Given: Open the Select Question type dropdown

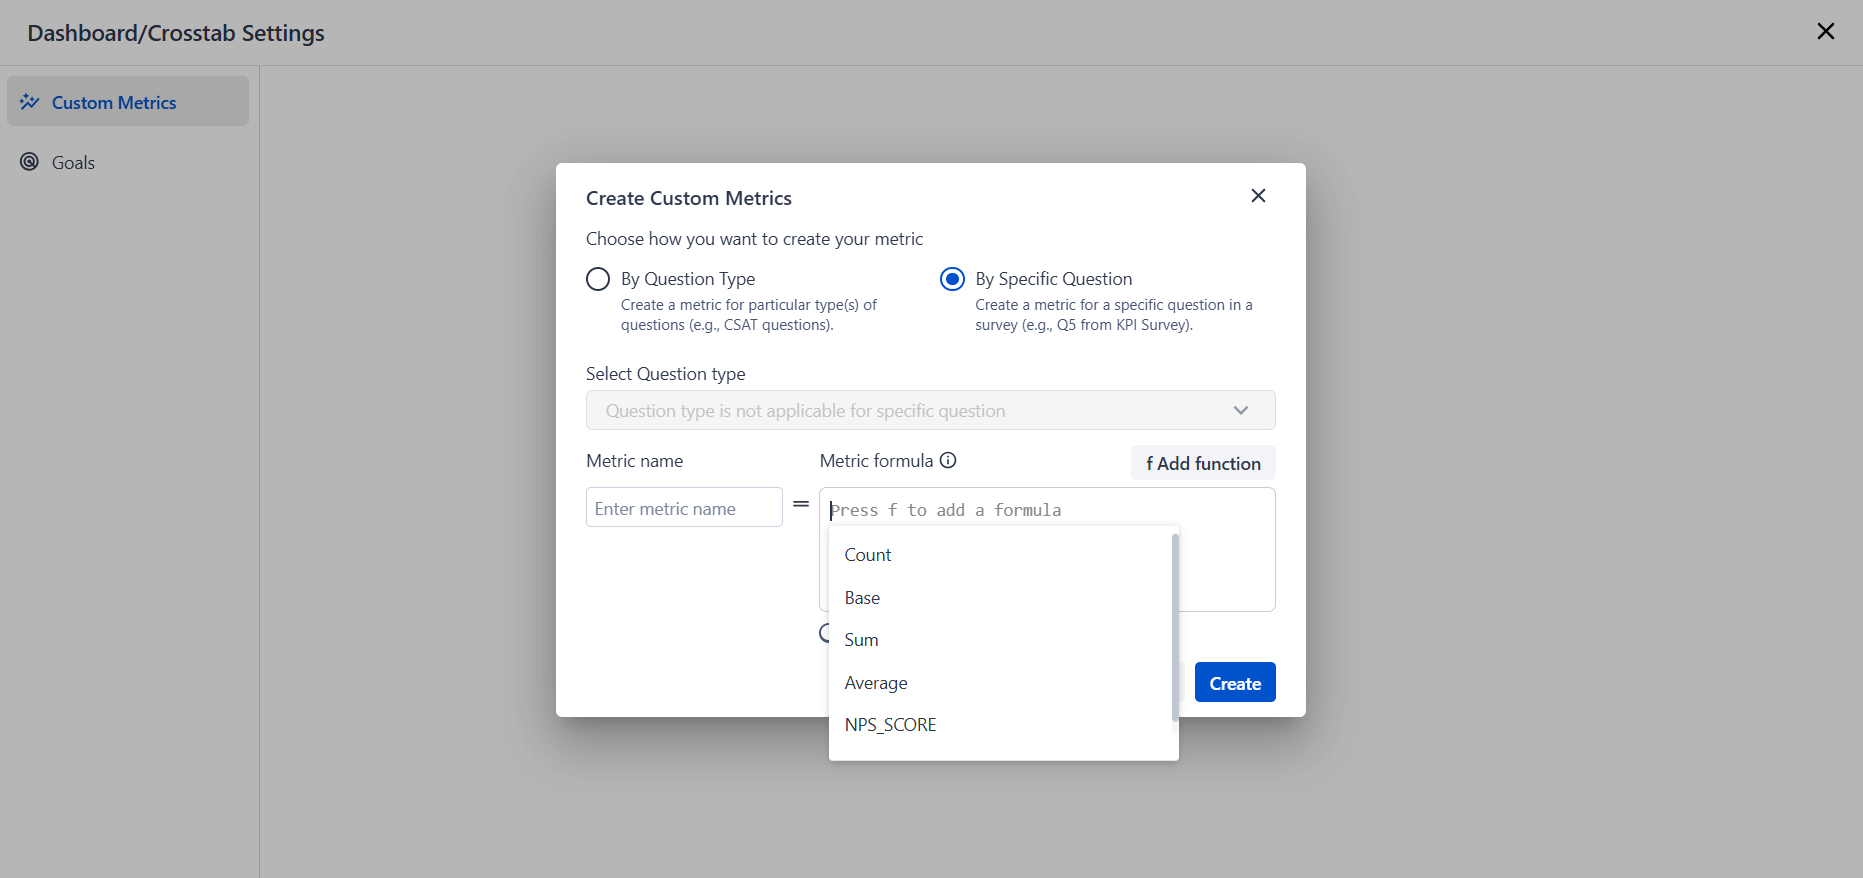Looking at the screenshot, I should point(930,410).
